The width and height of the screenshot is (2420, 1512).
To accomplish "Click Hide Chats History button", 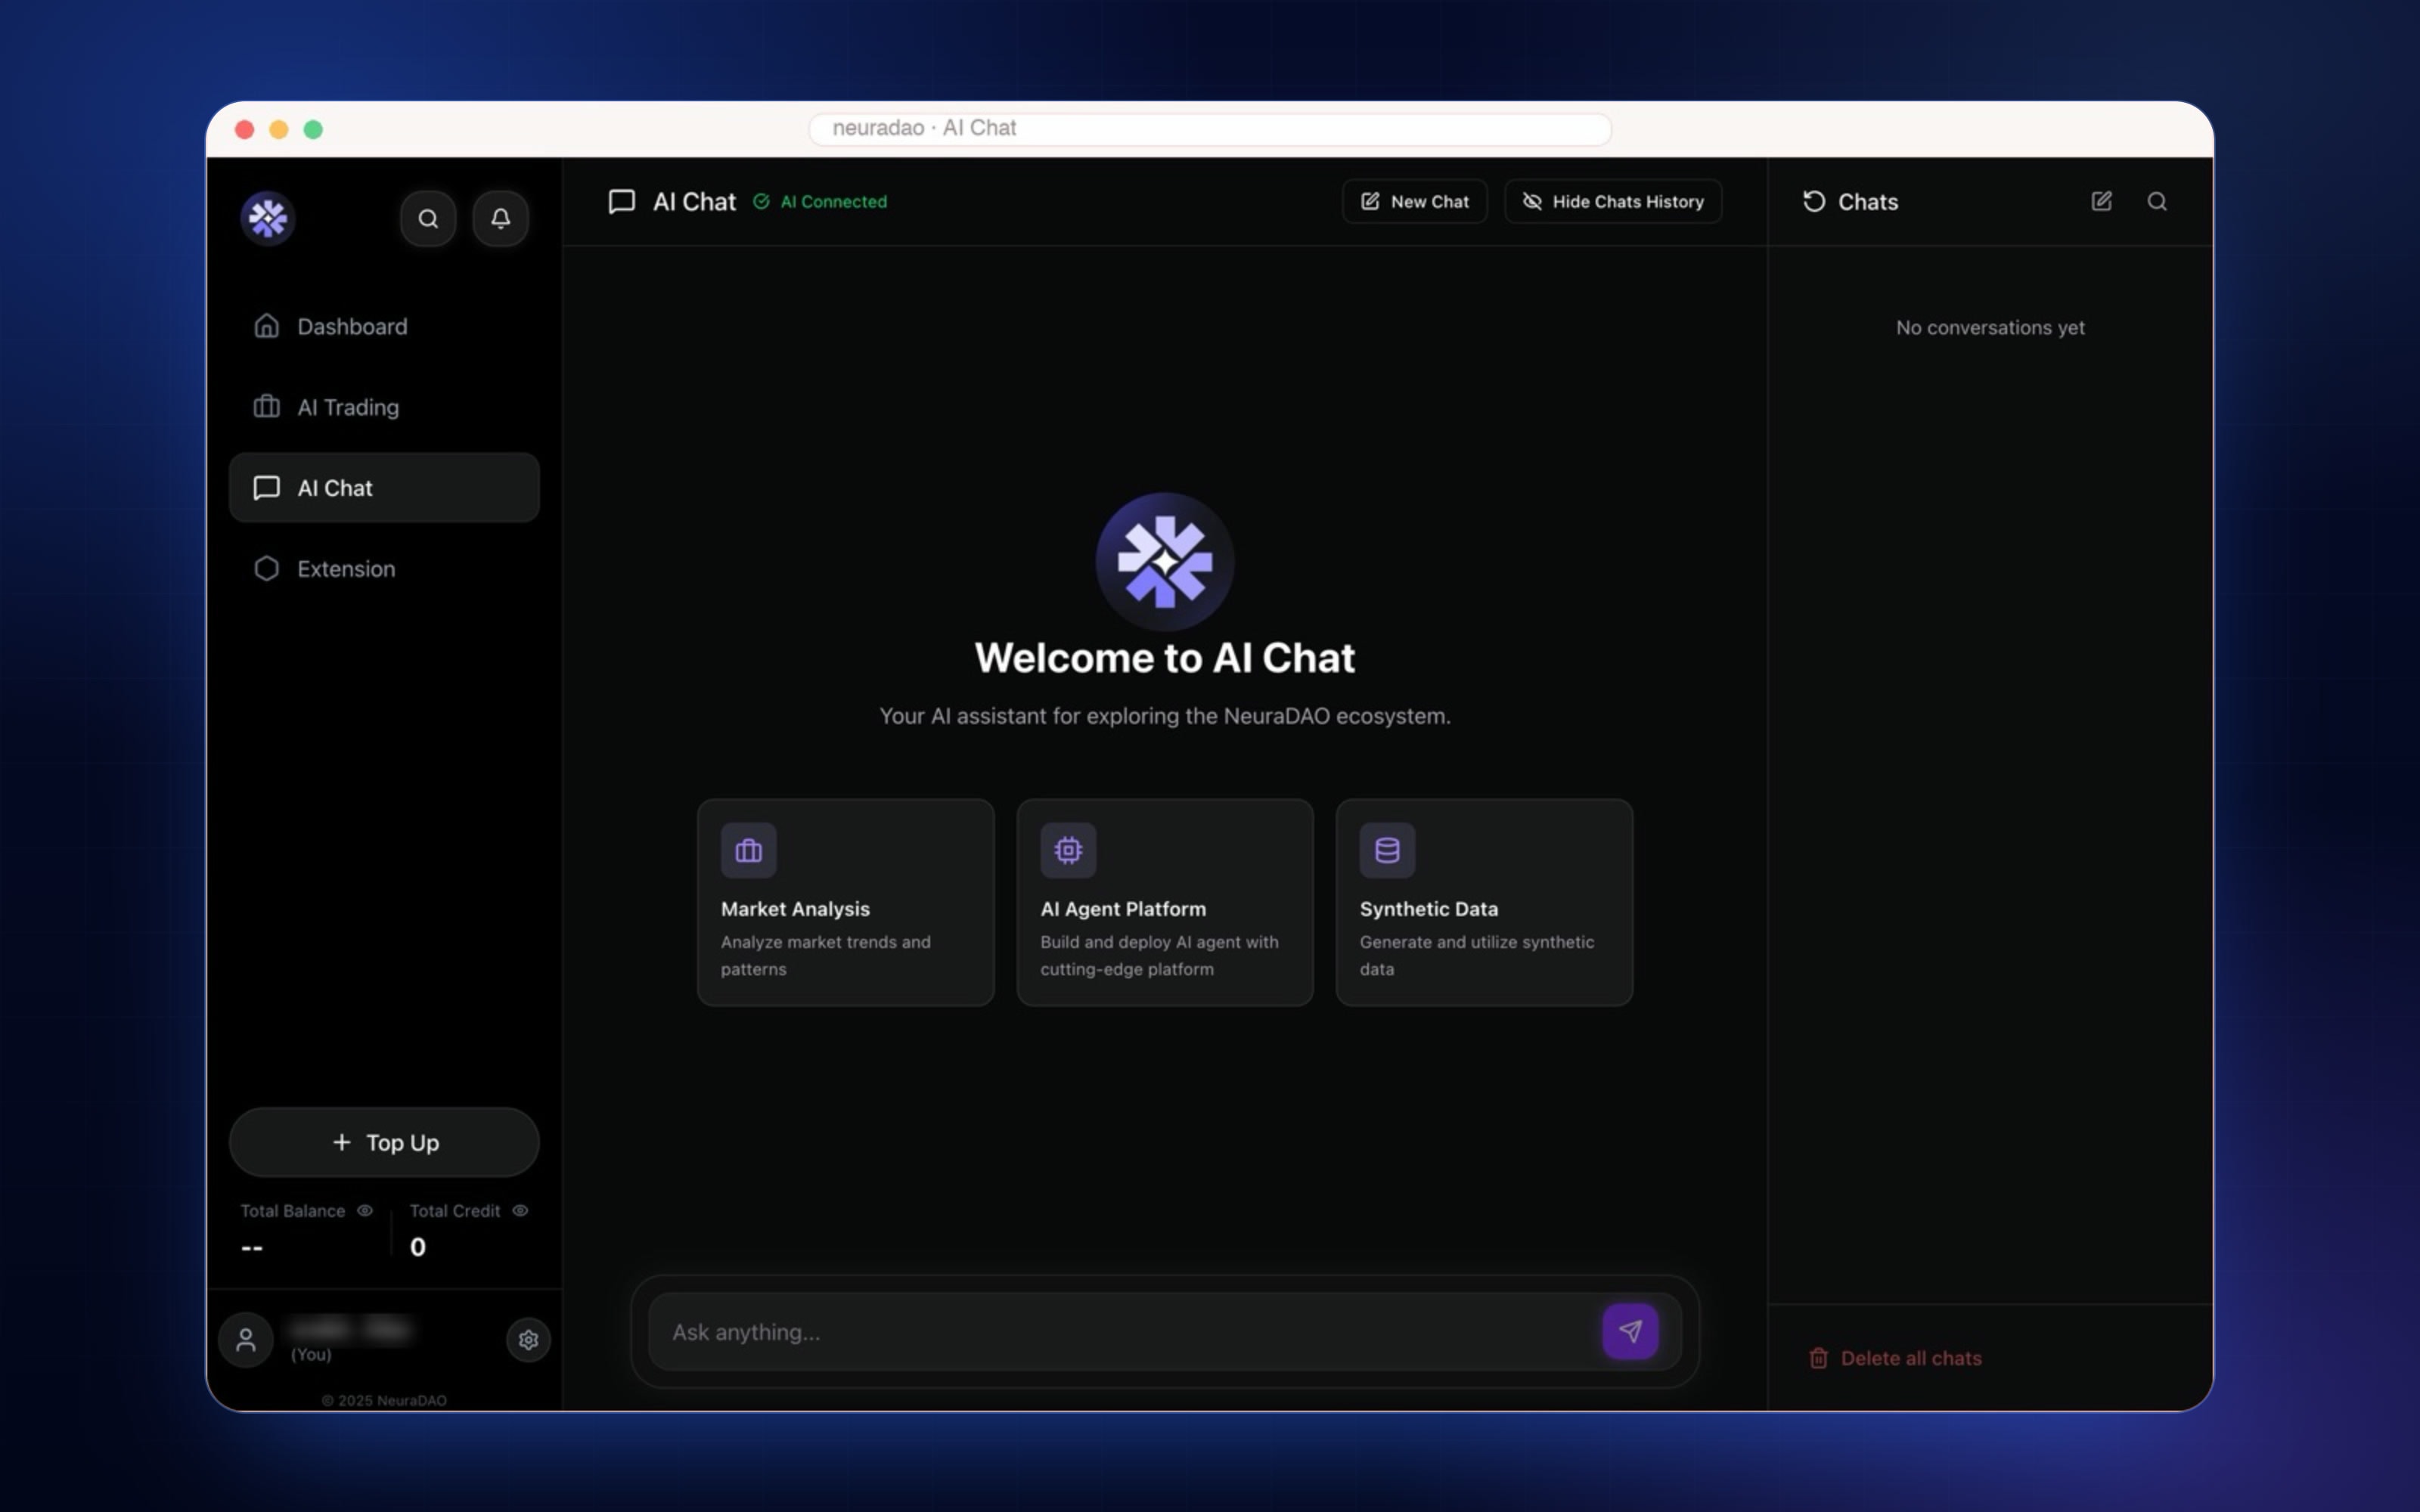I will point(1613,202).
